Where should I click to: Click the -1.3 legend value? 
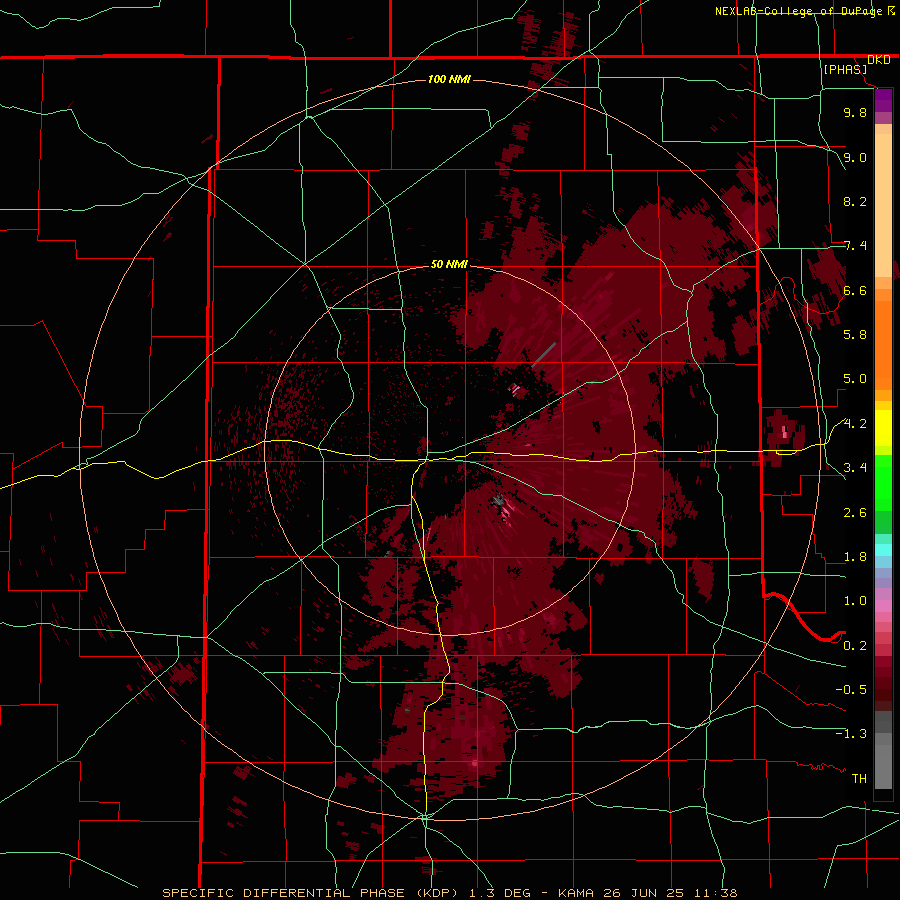point(851,734)
